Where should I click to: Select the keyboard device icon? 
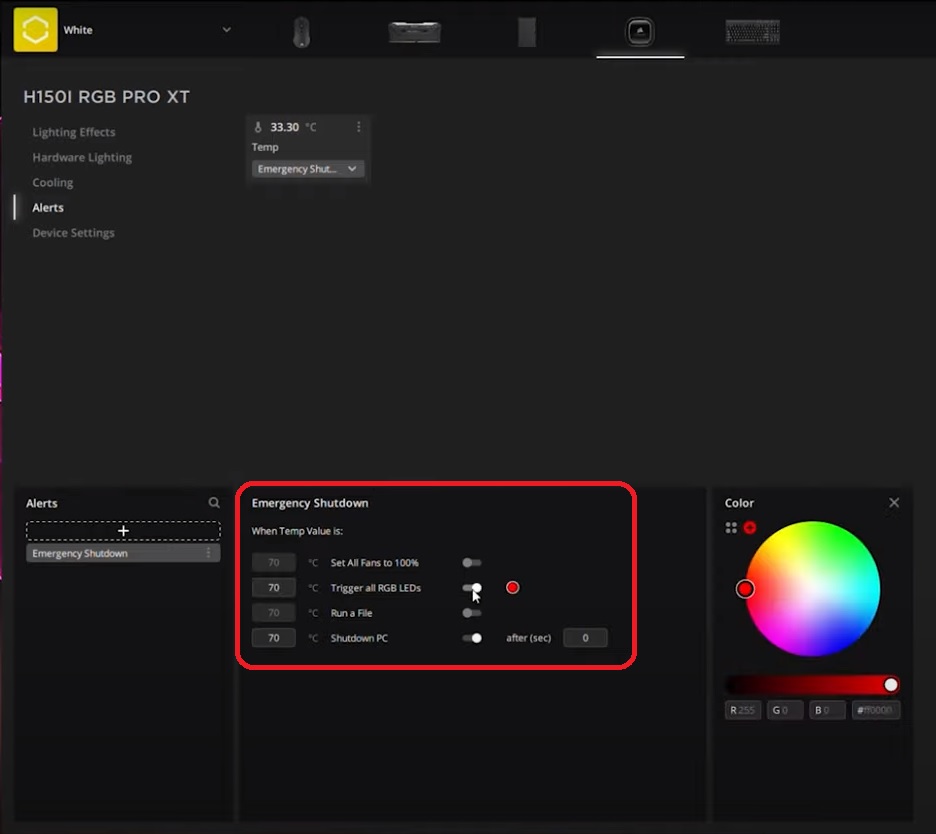752,32
